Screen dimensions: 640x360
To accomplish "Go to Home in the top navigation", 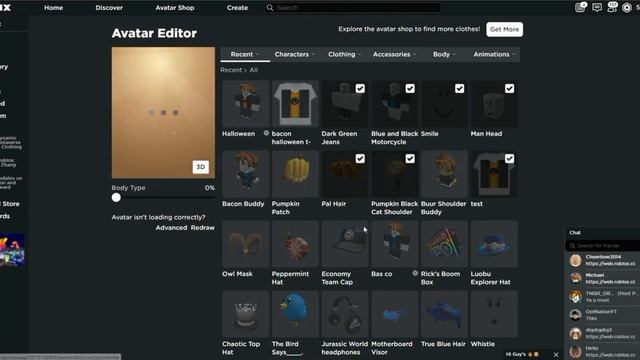I will [x=53, y=8].
